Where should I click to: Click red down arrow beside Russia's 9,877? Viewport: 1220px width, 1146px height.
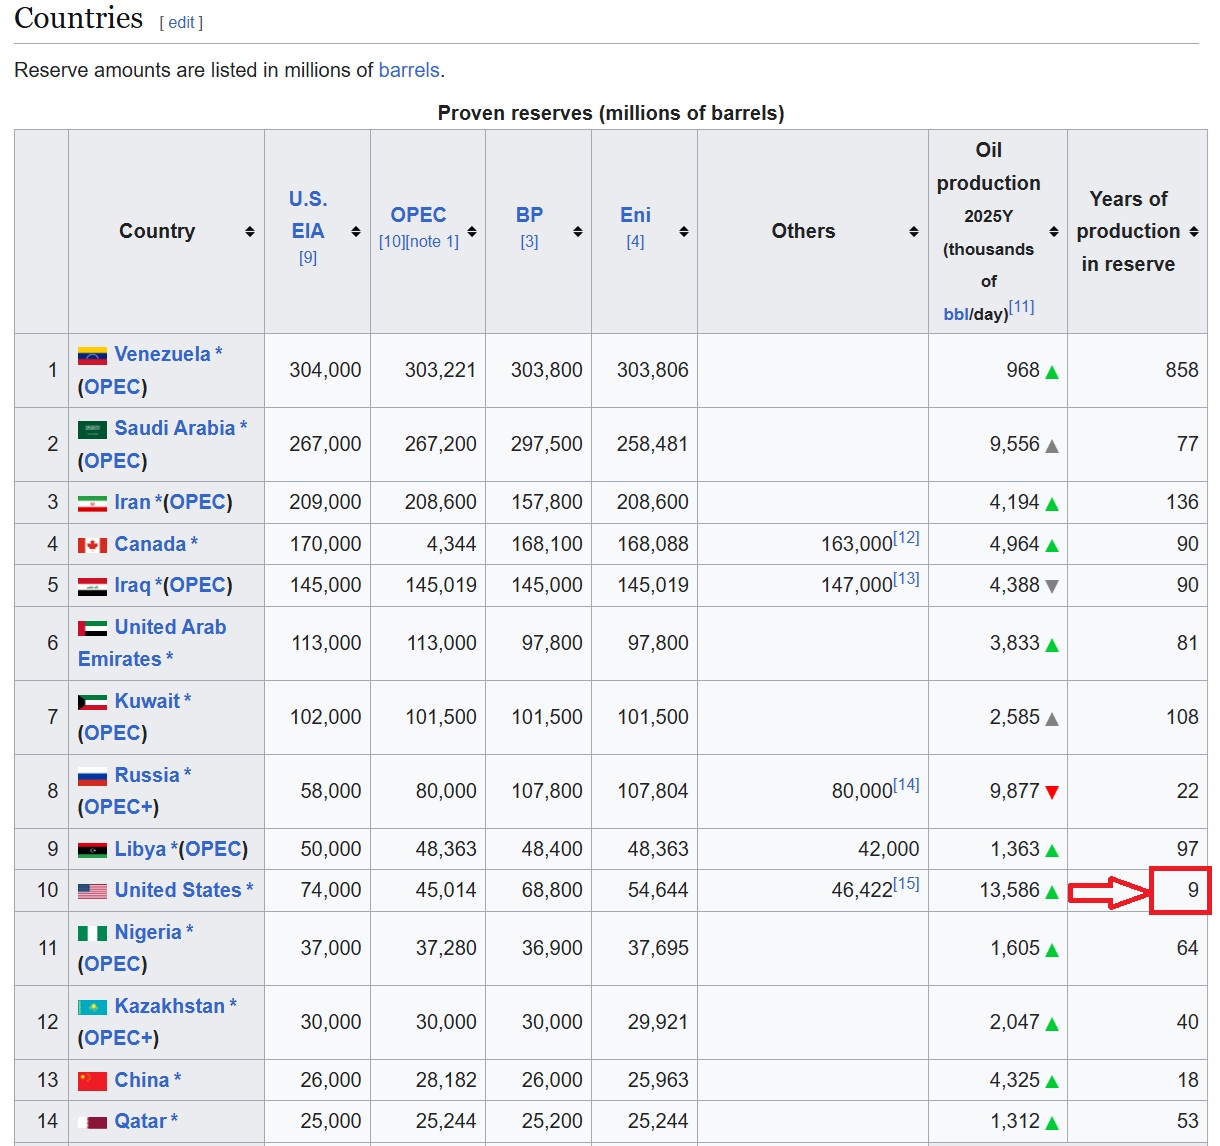(1052, 792)
